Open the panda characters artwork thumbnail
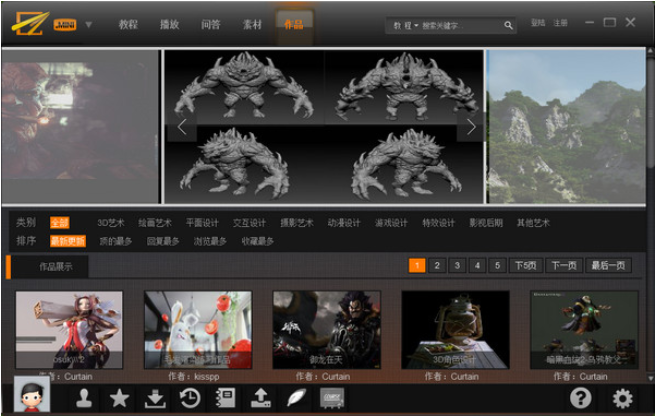Viewport: 657px width, 416px height. click(x=585, y=330)
